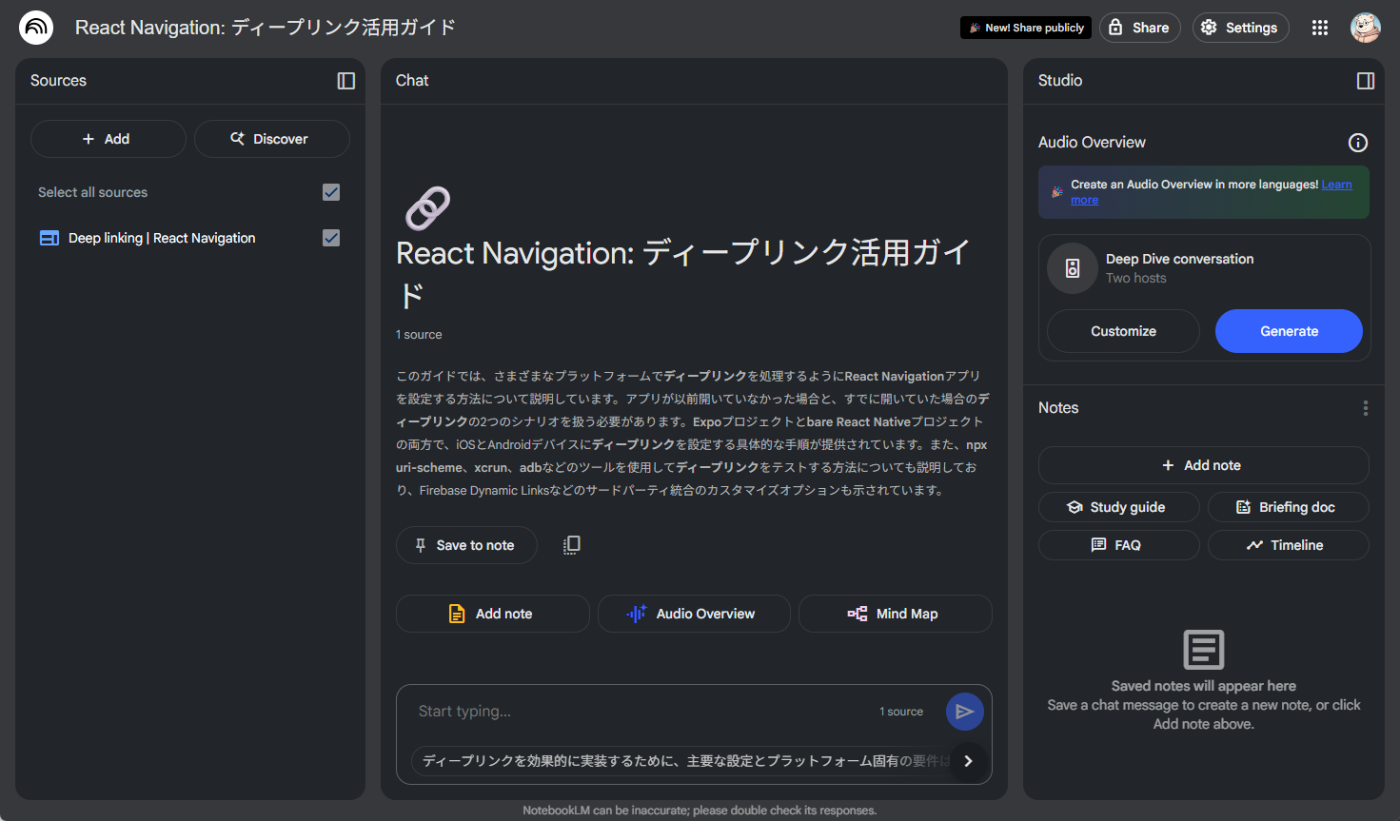
Task: Click the chain link emoji icon
Action: pyautogui.click(x=427, y=209)
